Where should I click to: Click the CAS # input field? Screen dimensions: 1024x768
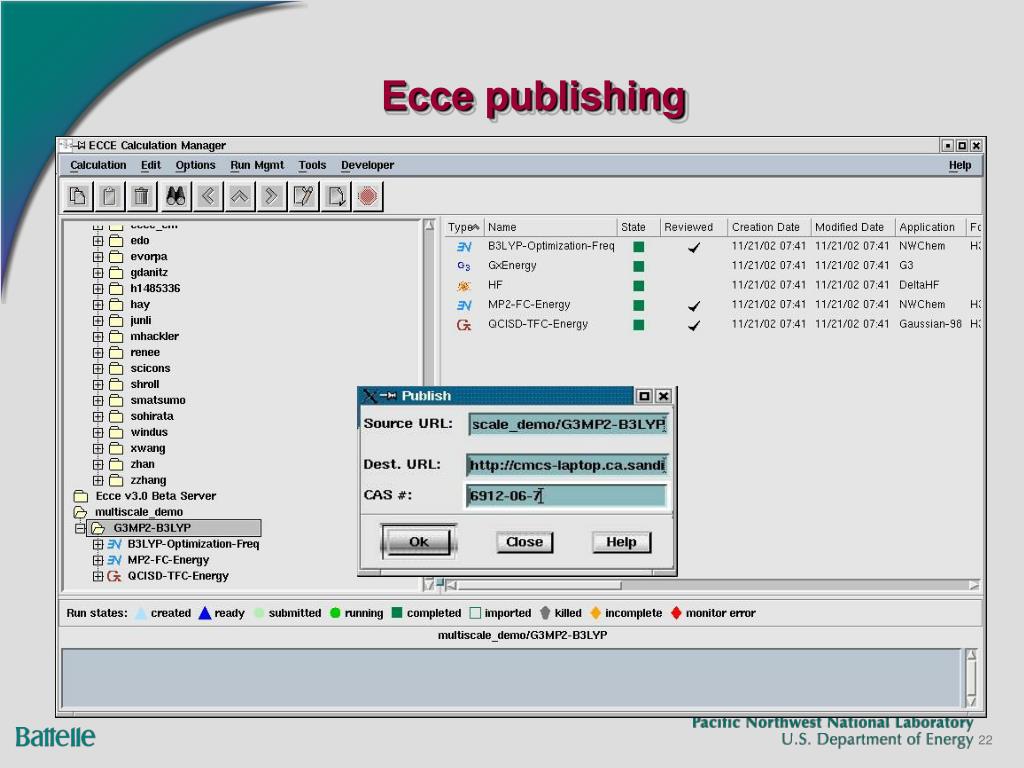click(x=566, y=496)
